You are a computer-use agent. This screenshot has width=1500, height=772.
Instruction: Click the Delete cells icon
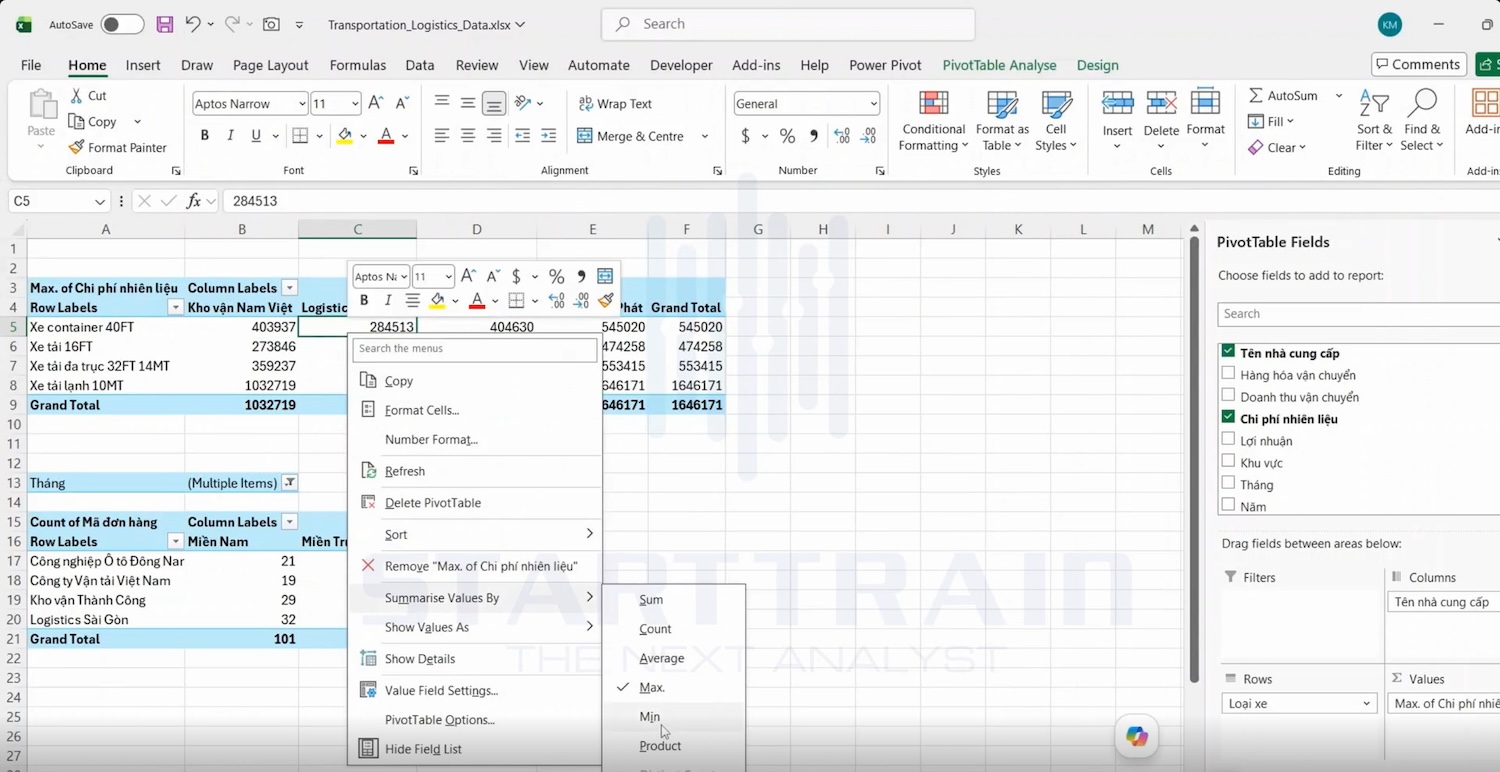1161,103
